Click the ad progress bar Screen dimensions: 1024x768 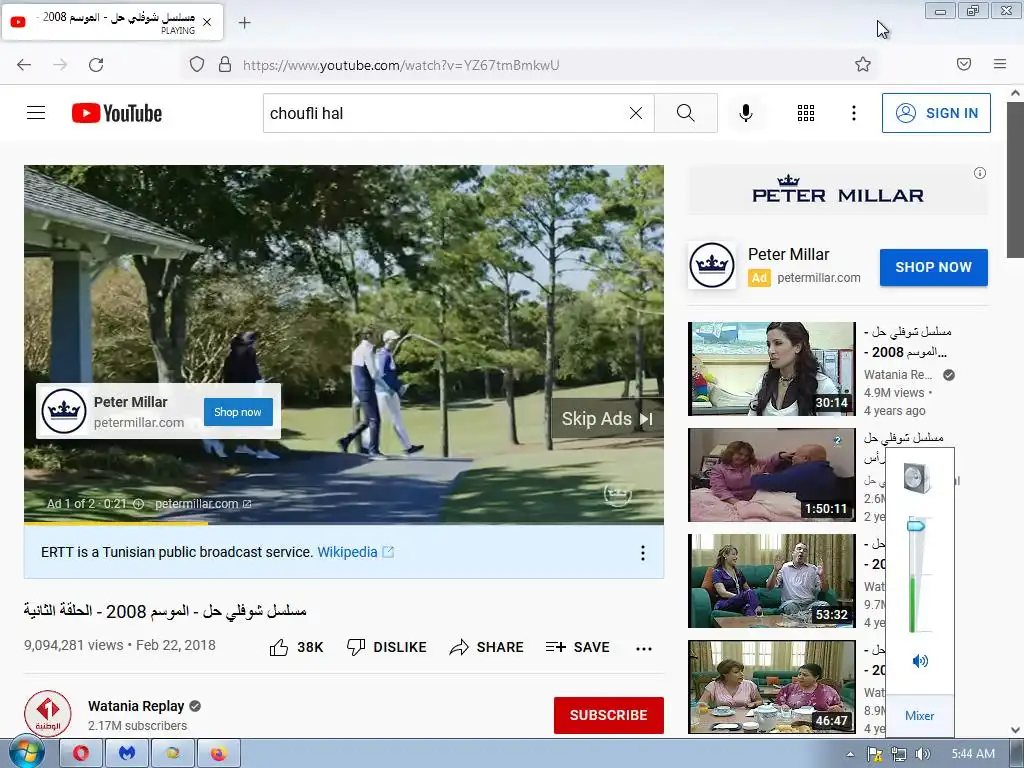[344, 522]
